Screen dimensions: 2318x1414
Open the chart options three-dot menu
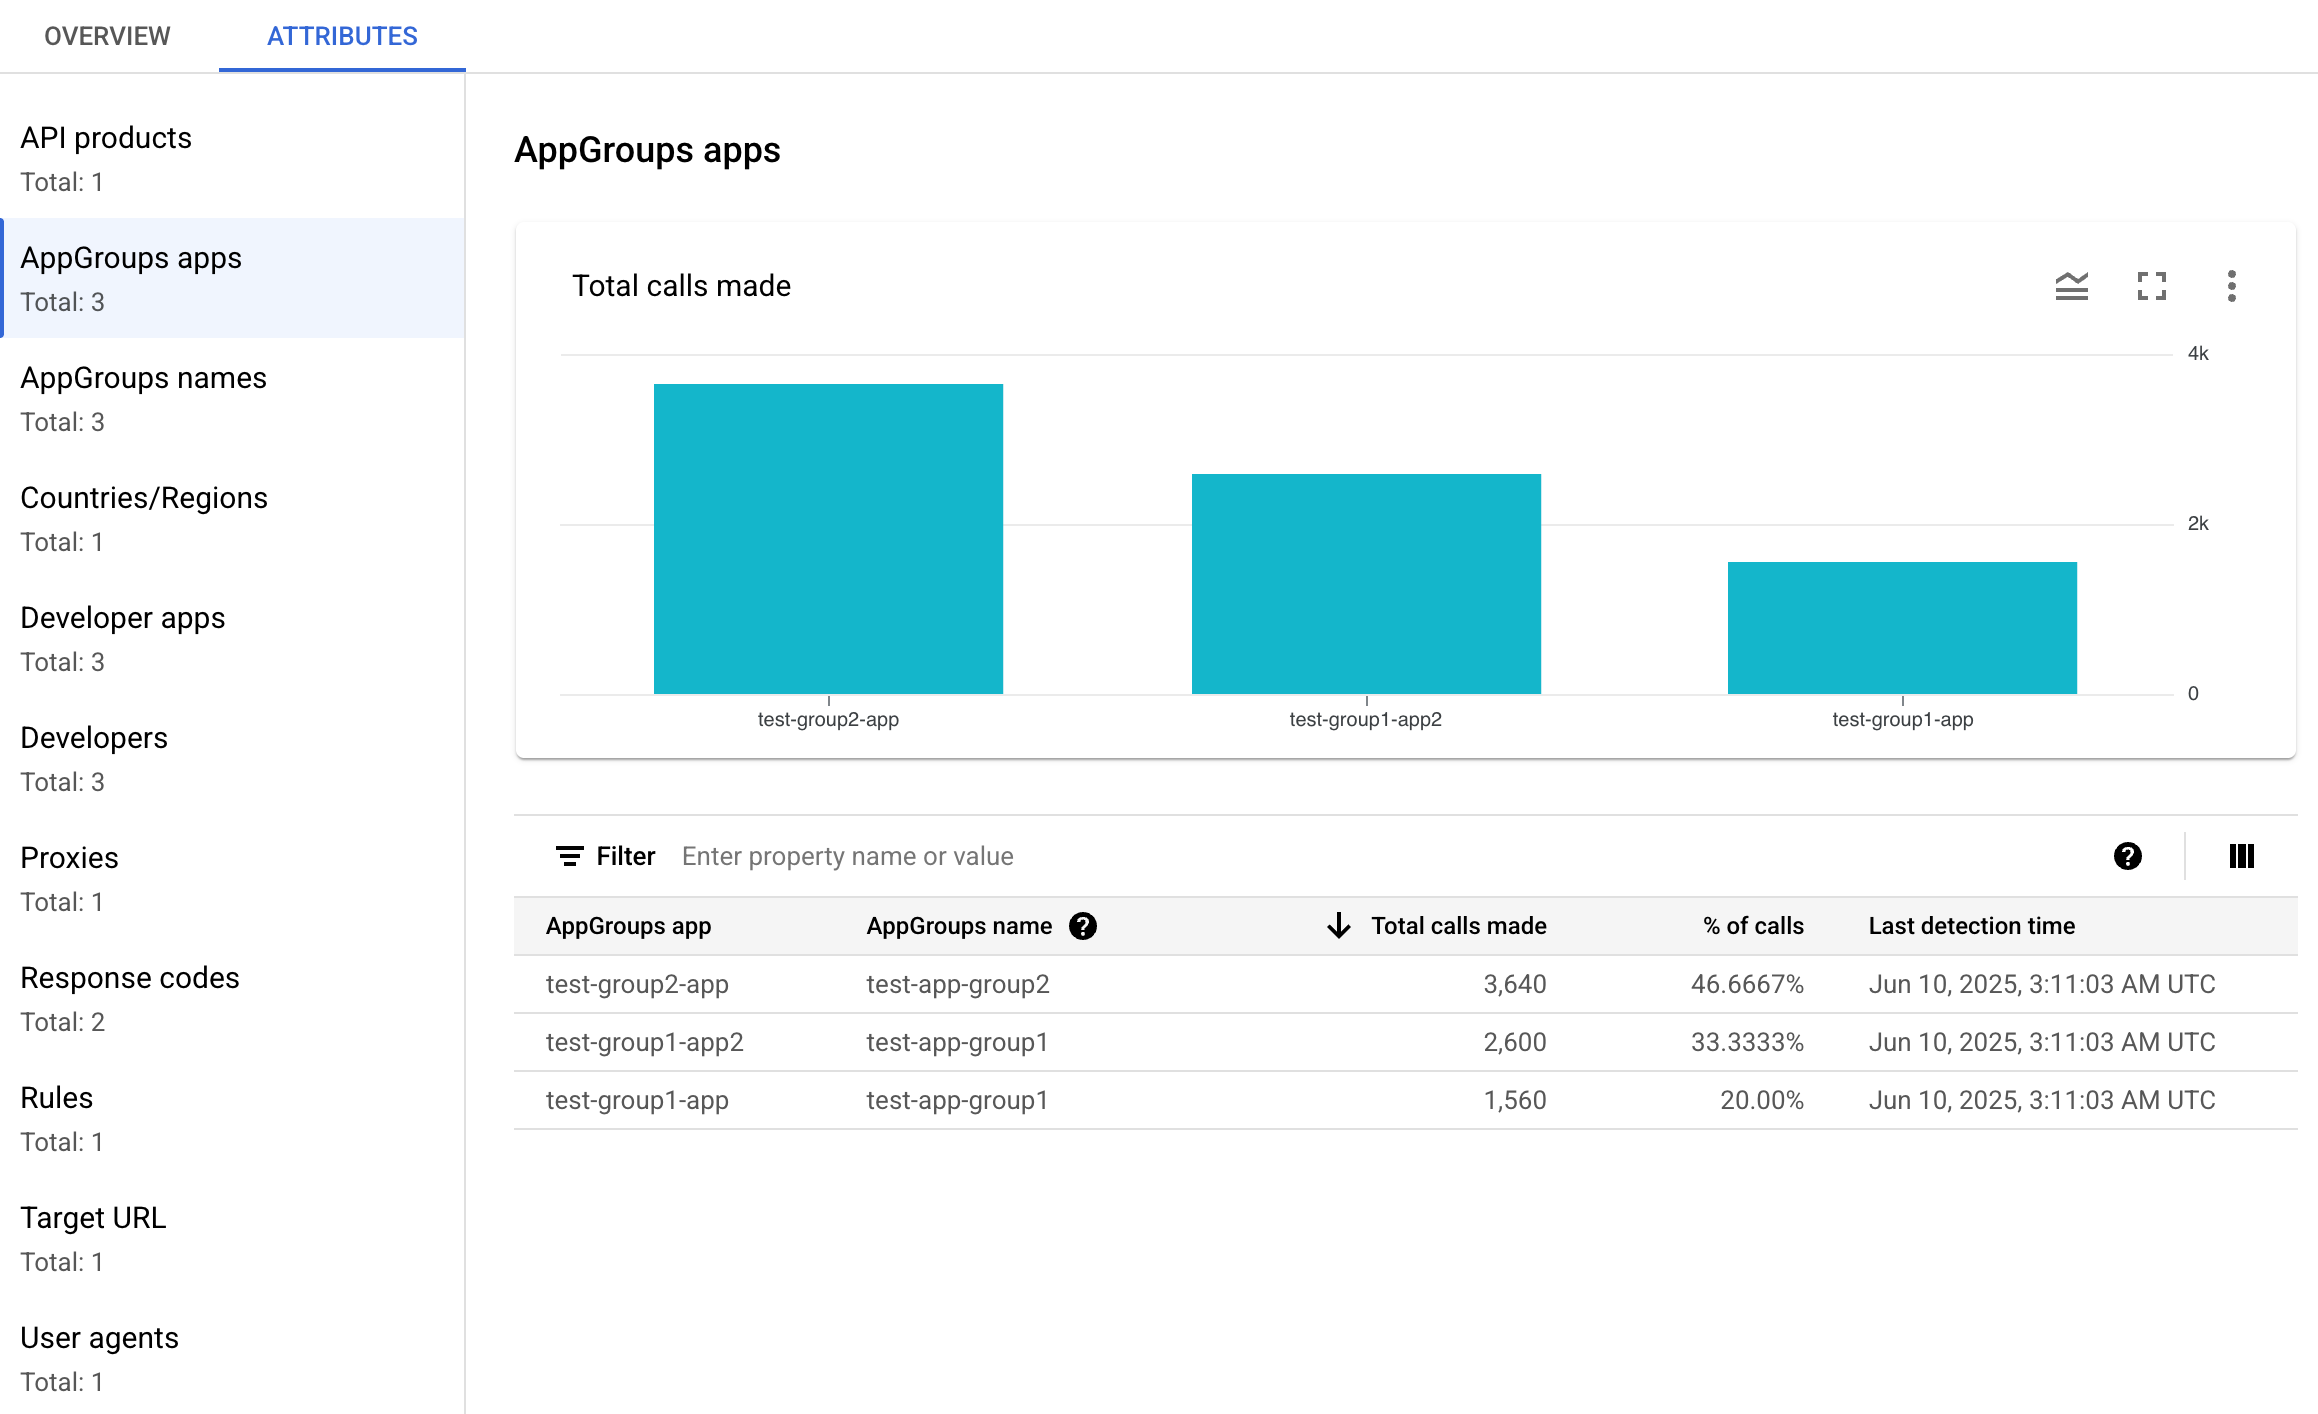[x=2231, y=286]
